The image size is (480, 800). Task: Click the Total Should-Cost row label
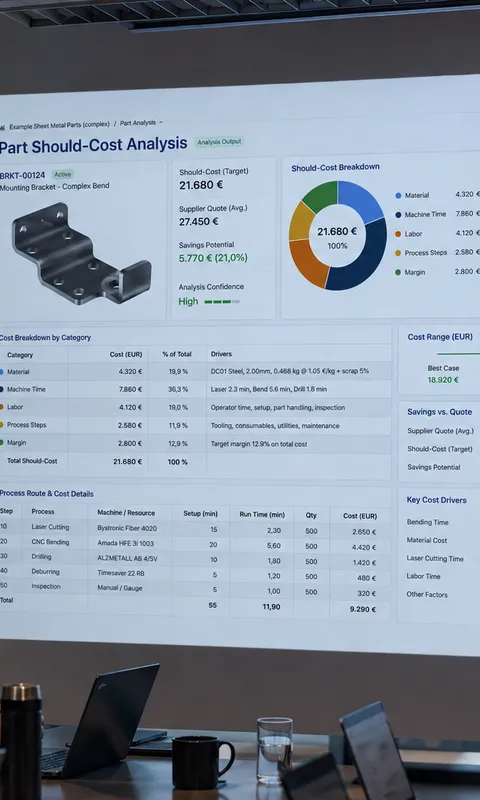(32, 461)
